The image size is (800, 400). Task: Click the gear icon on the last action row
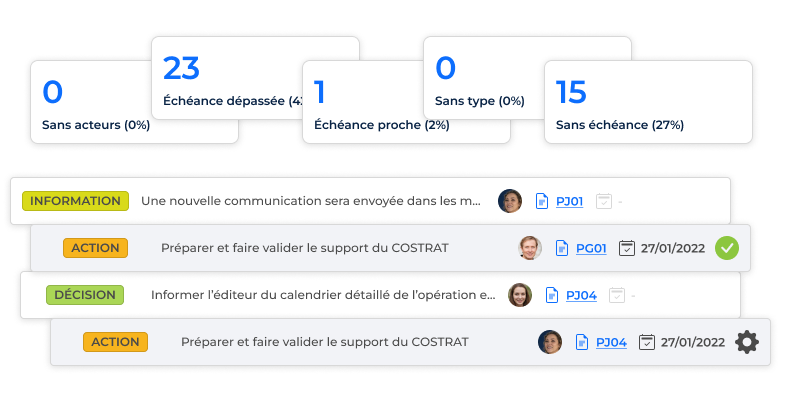(747, 342)
